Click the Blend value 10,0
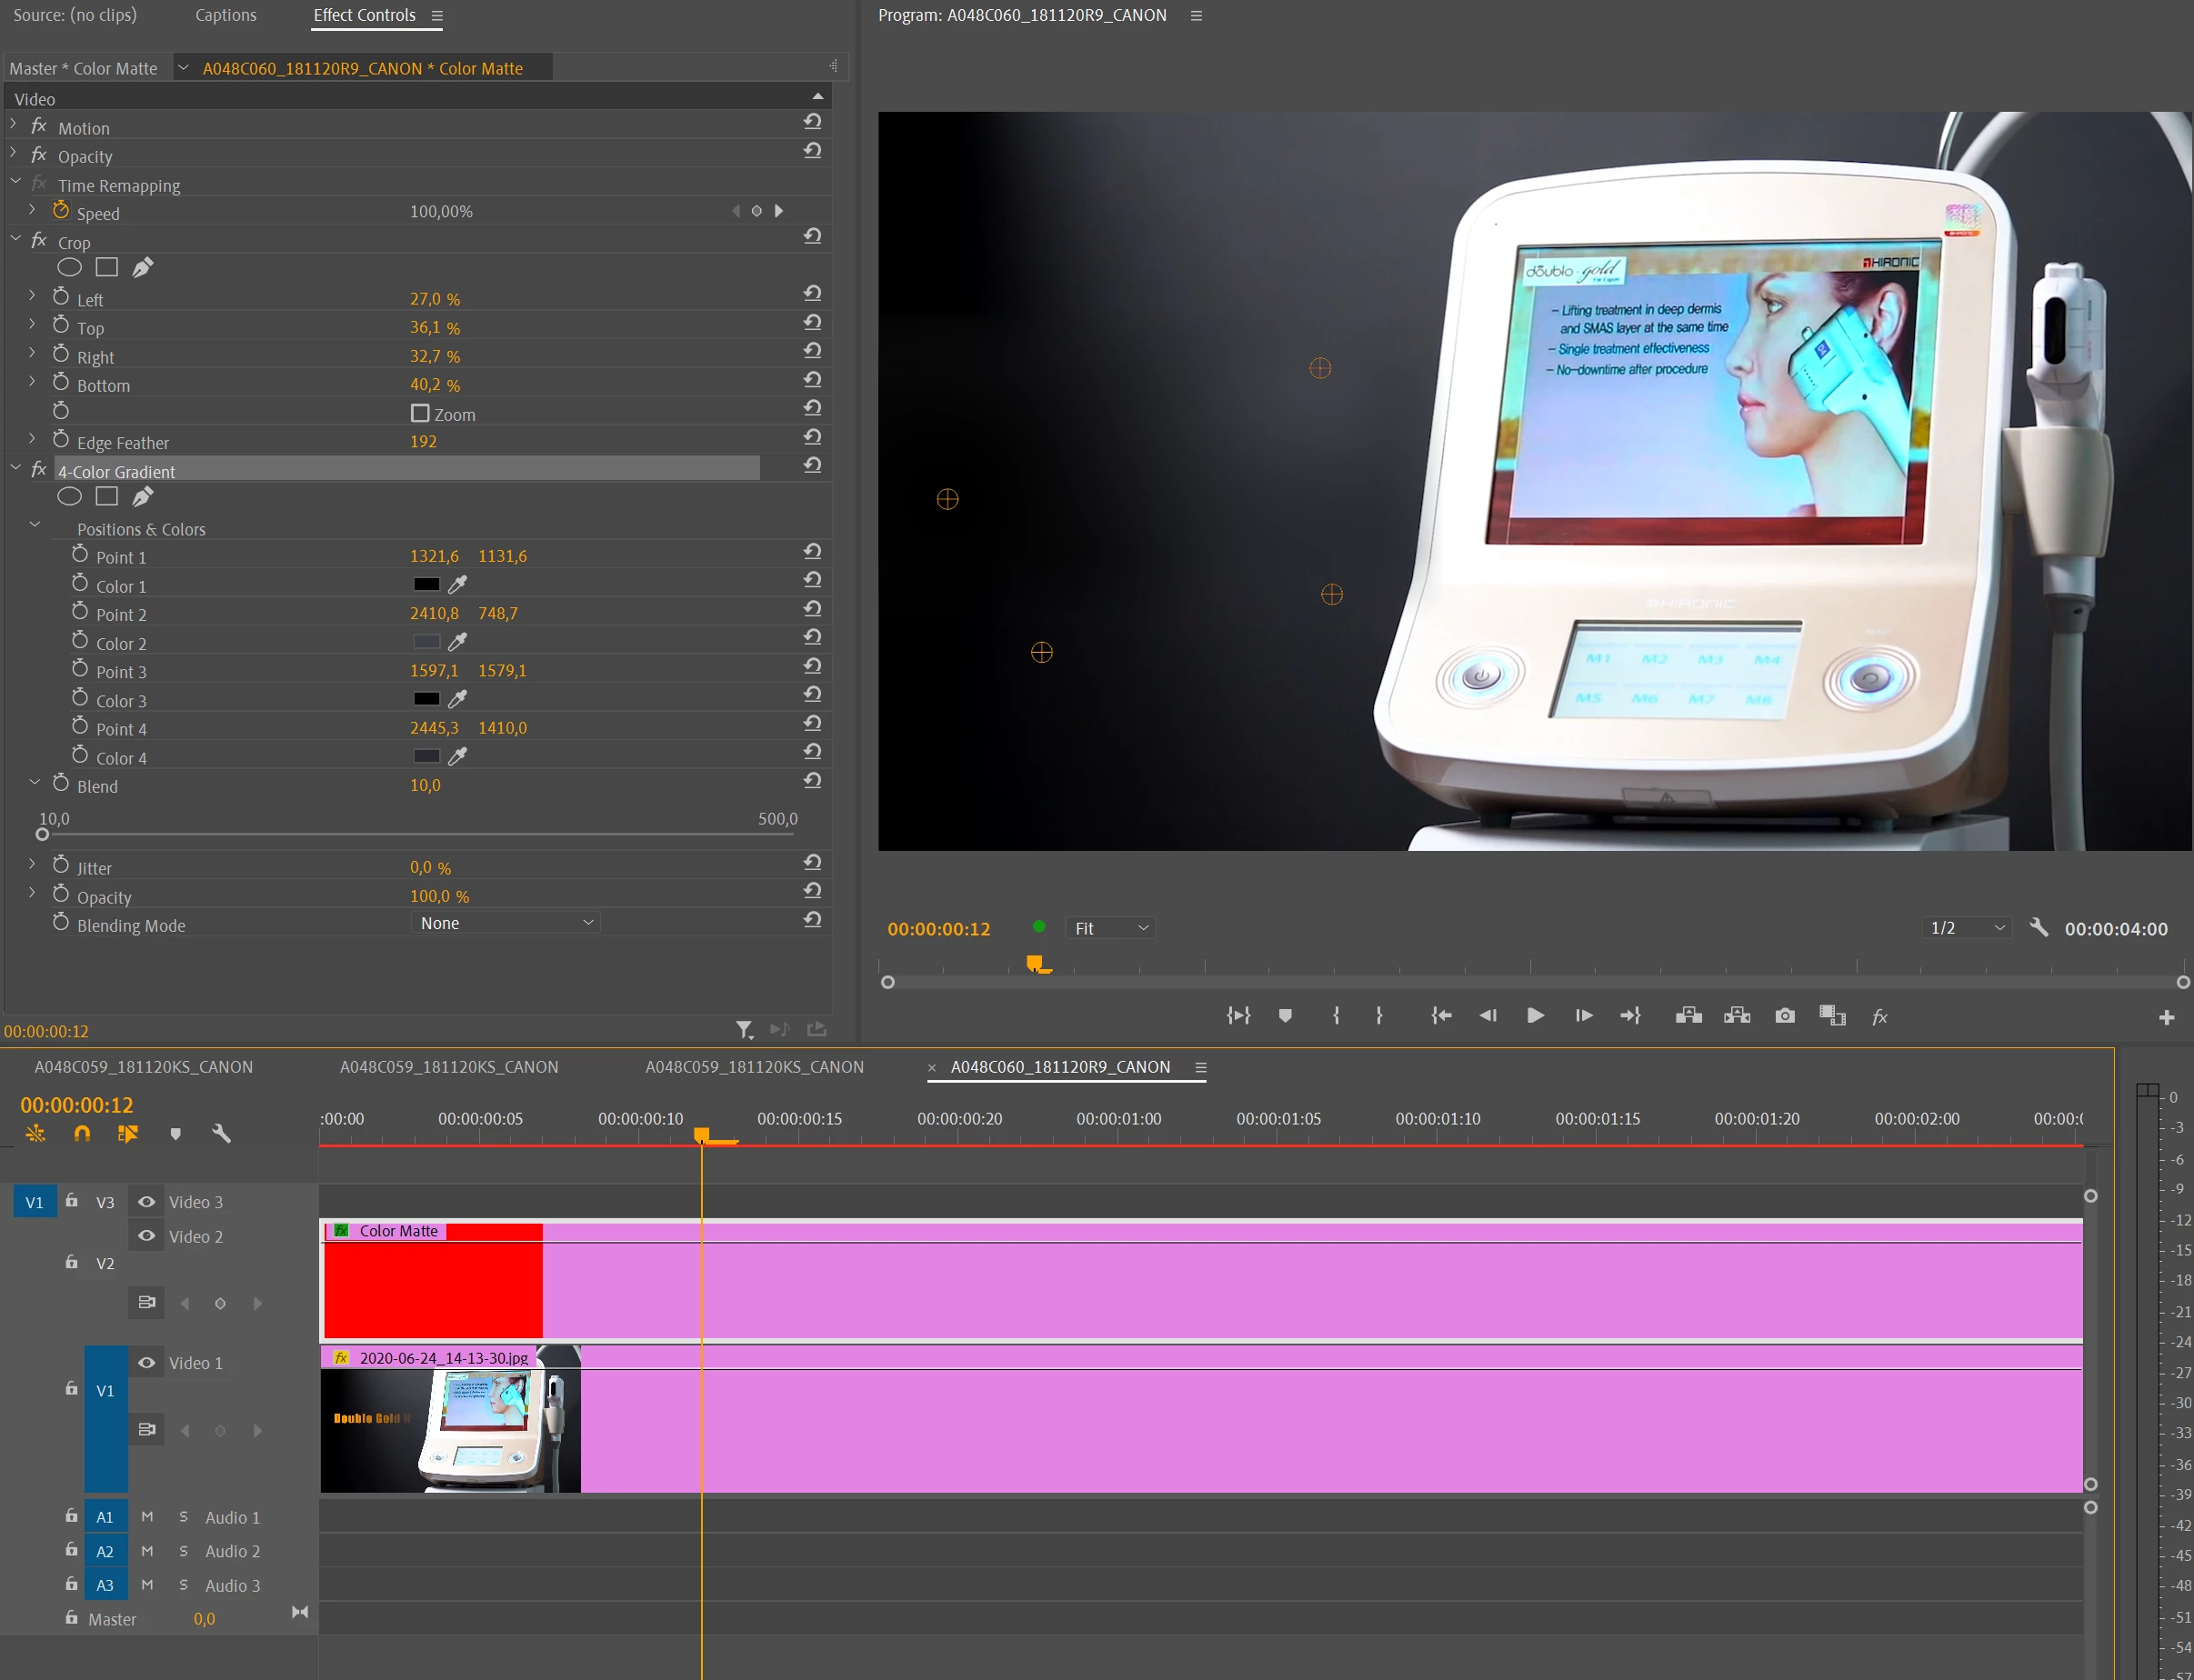The width and height of the screenshot is (2194, 1680). (x=425, y=785)
